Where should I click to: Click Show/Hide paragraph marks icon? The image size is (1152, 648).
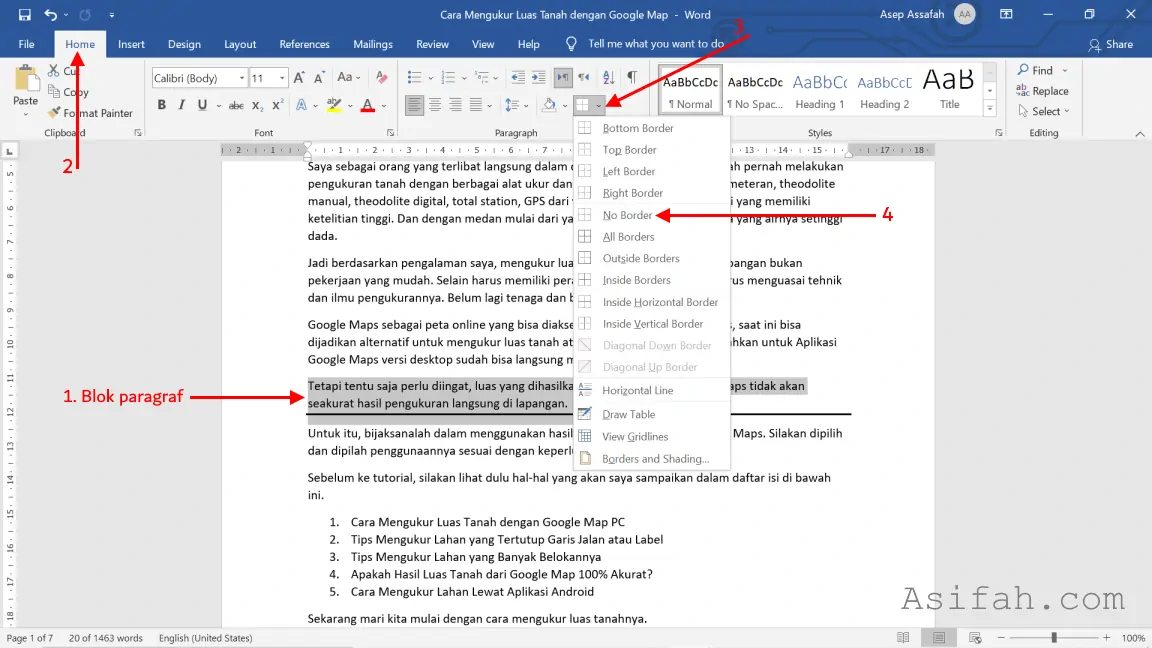(x=632, y=78)
